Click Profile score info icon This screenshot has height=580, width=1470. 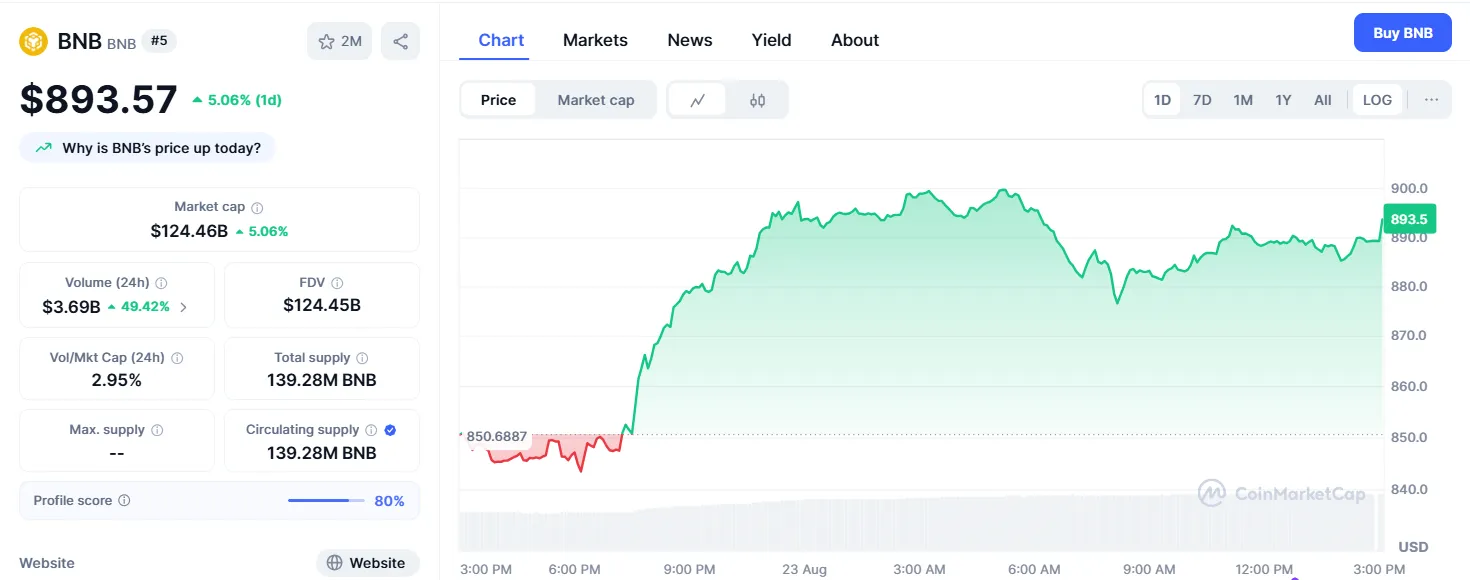coord(124,501)
